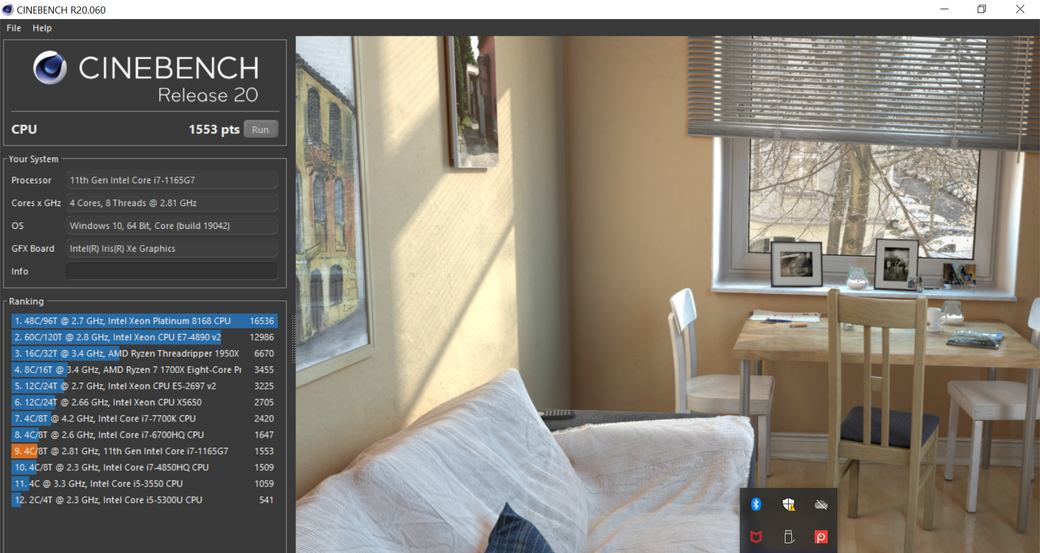Select the Core i5-5300U ranking entry
Image resolution: width=1040 pixels, height=553 pixels.
click(144, 500)
